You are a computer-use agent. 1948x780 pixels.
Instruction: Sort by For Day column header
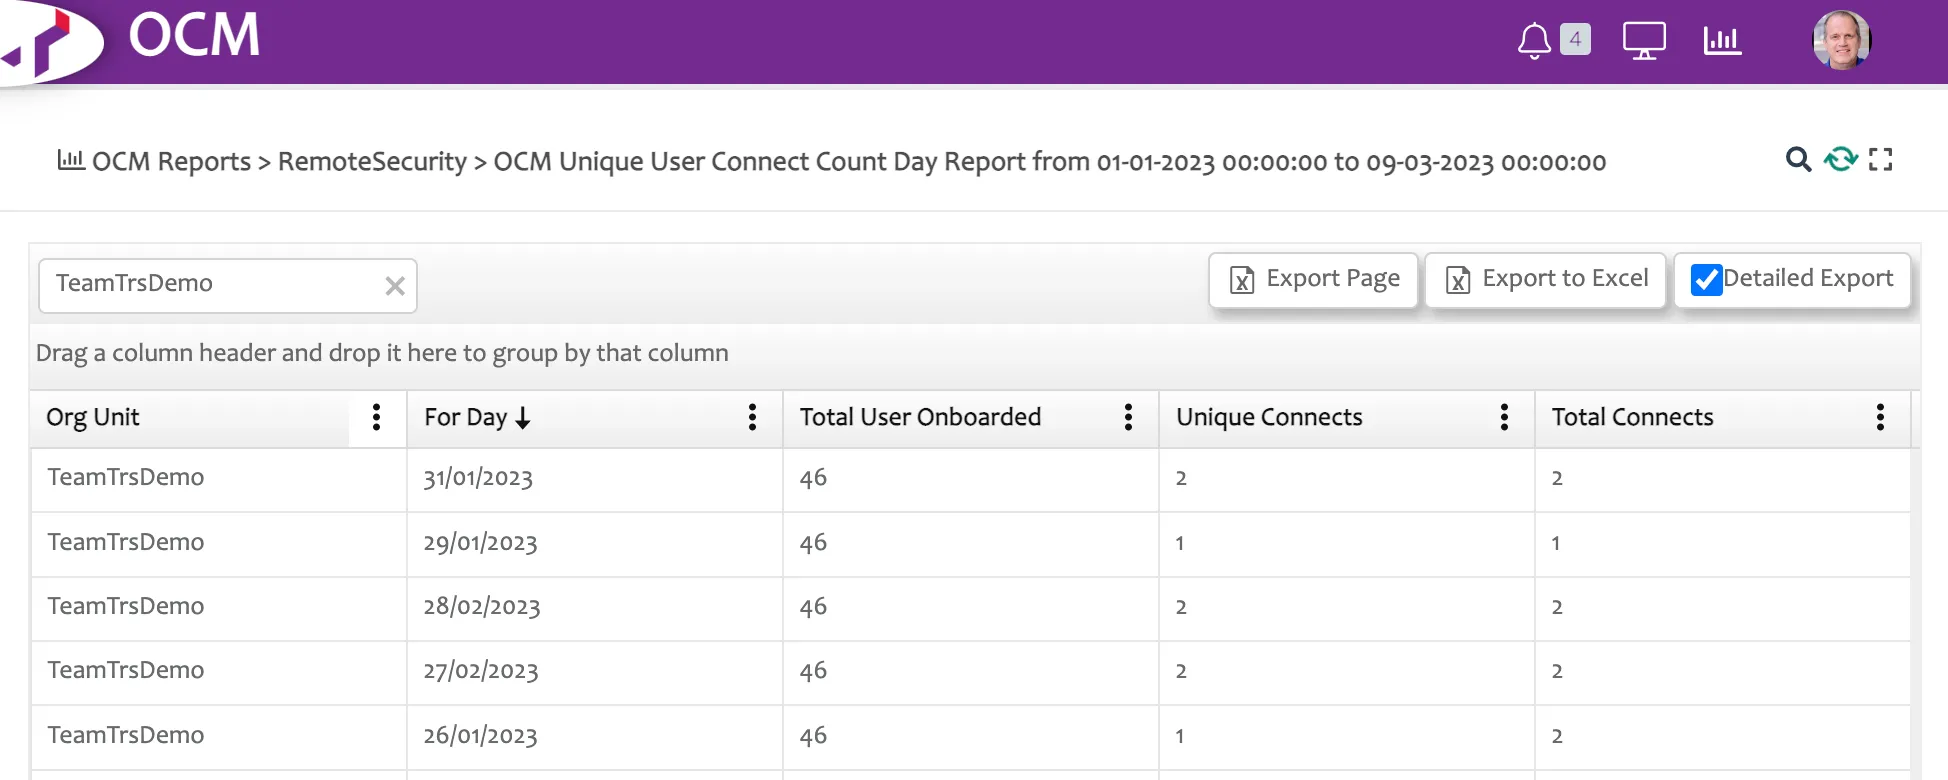click(466, 417)
